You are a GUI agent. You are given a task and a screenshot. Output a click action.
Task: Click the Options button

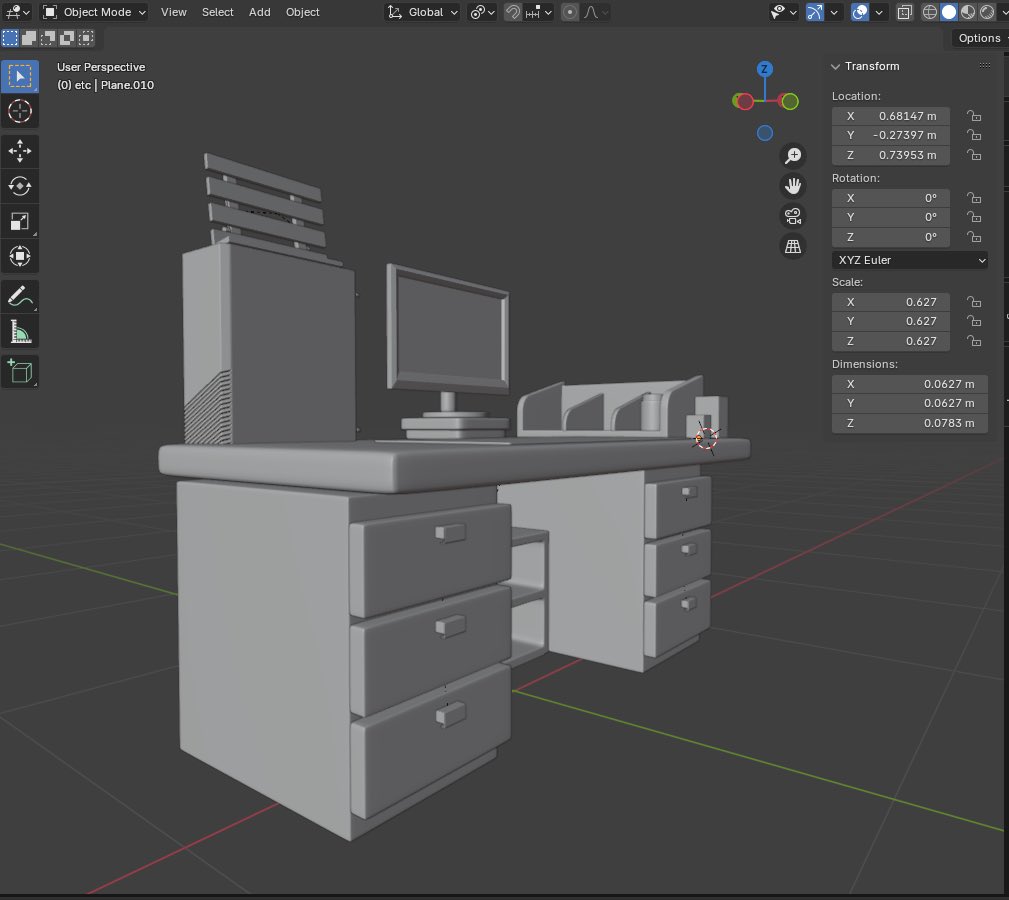click(x=979, y=38)
